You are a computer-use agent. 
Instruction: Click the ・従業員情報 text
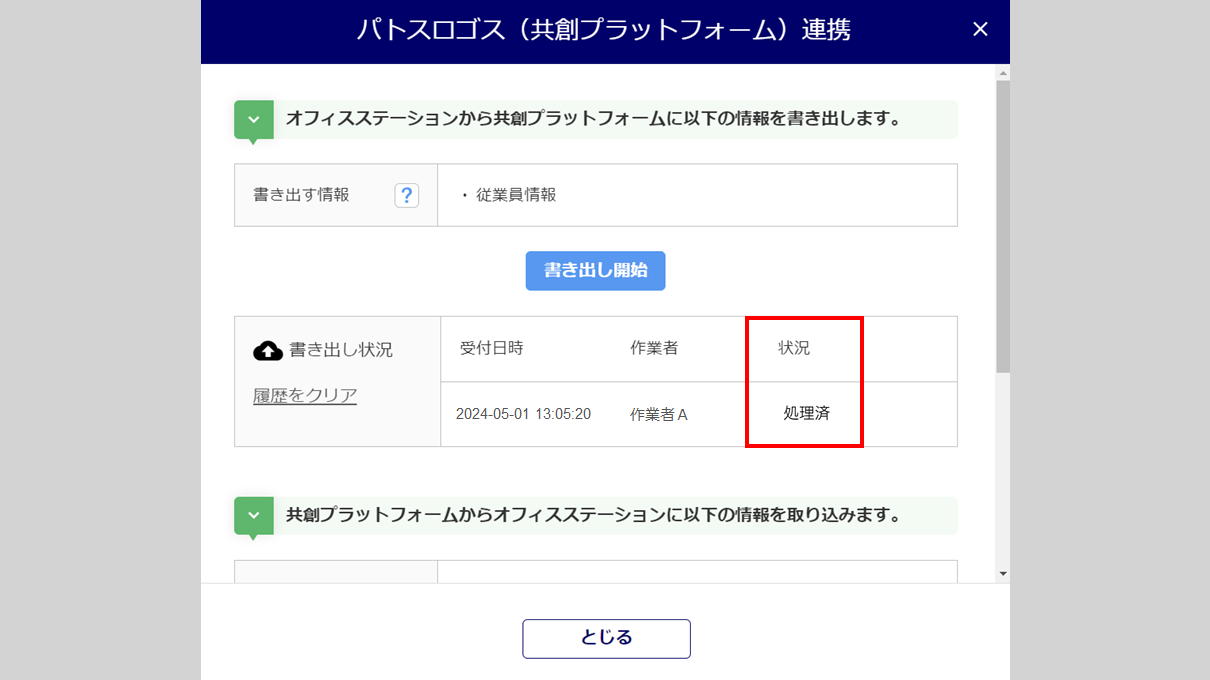(x=507, y=195)
